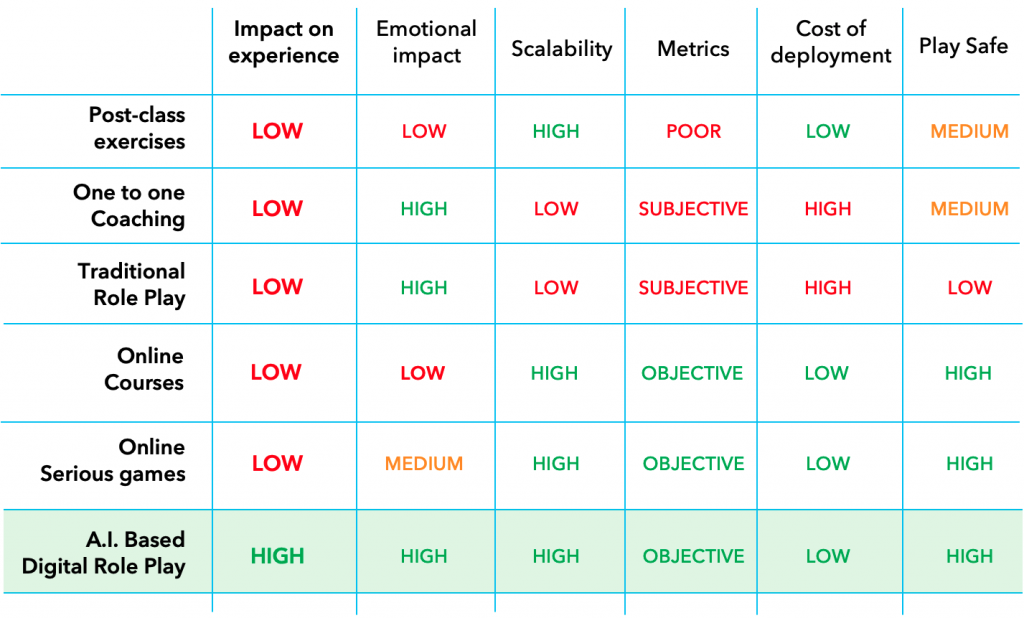The image size is (1024, 618).
Task: Select the MEDIUM Play Safe cell for Post-class exercises
Action: coord(970,131)
